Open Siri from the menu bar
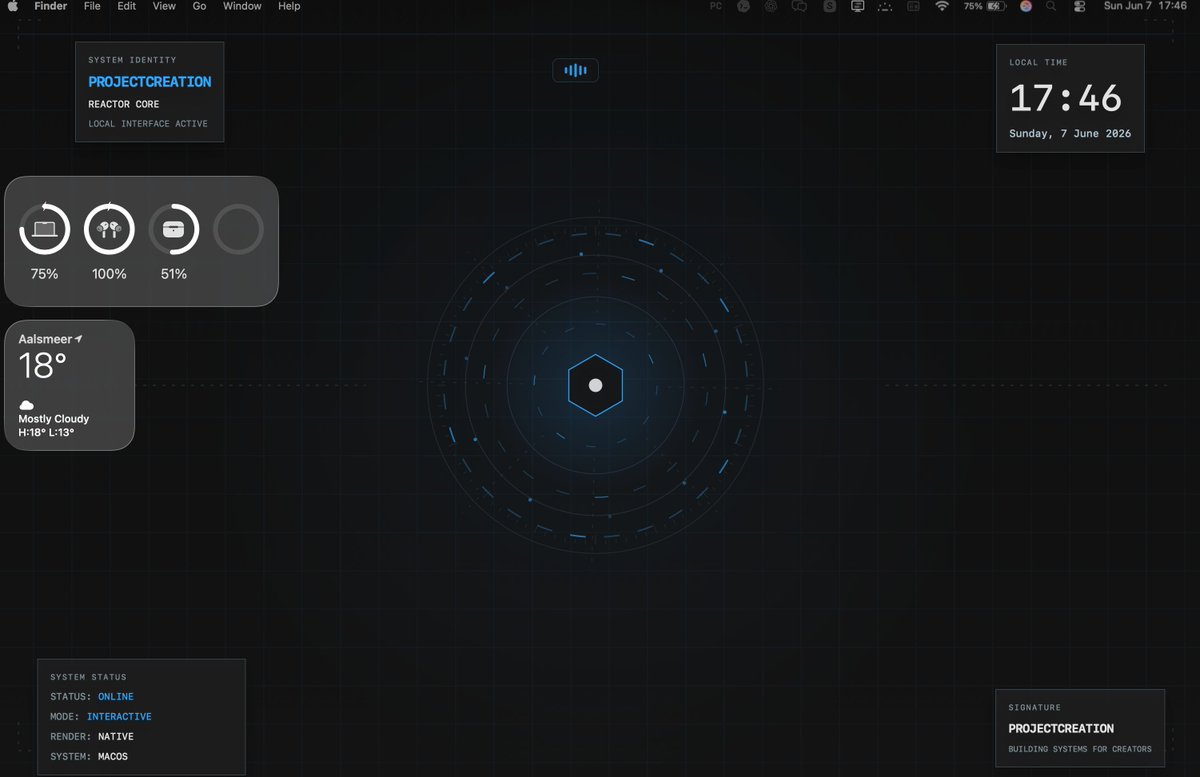The image size is (1200, 777). (x=1025, y=6)
